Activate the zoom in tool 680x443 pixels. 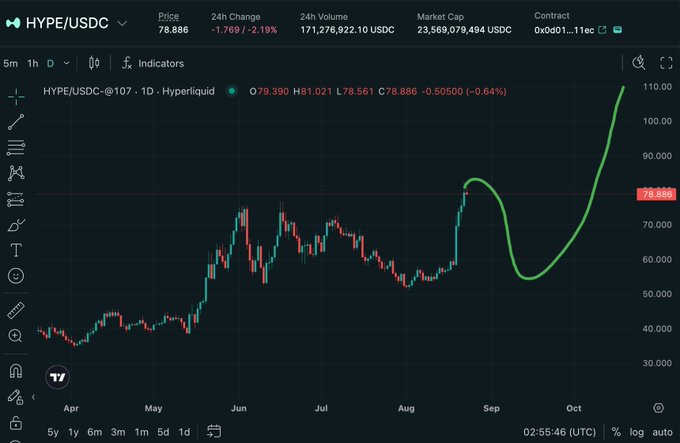click(16, 336)
